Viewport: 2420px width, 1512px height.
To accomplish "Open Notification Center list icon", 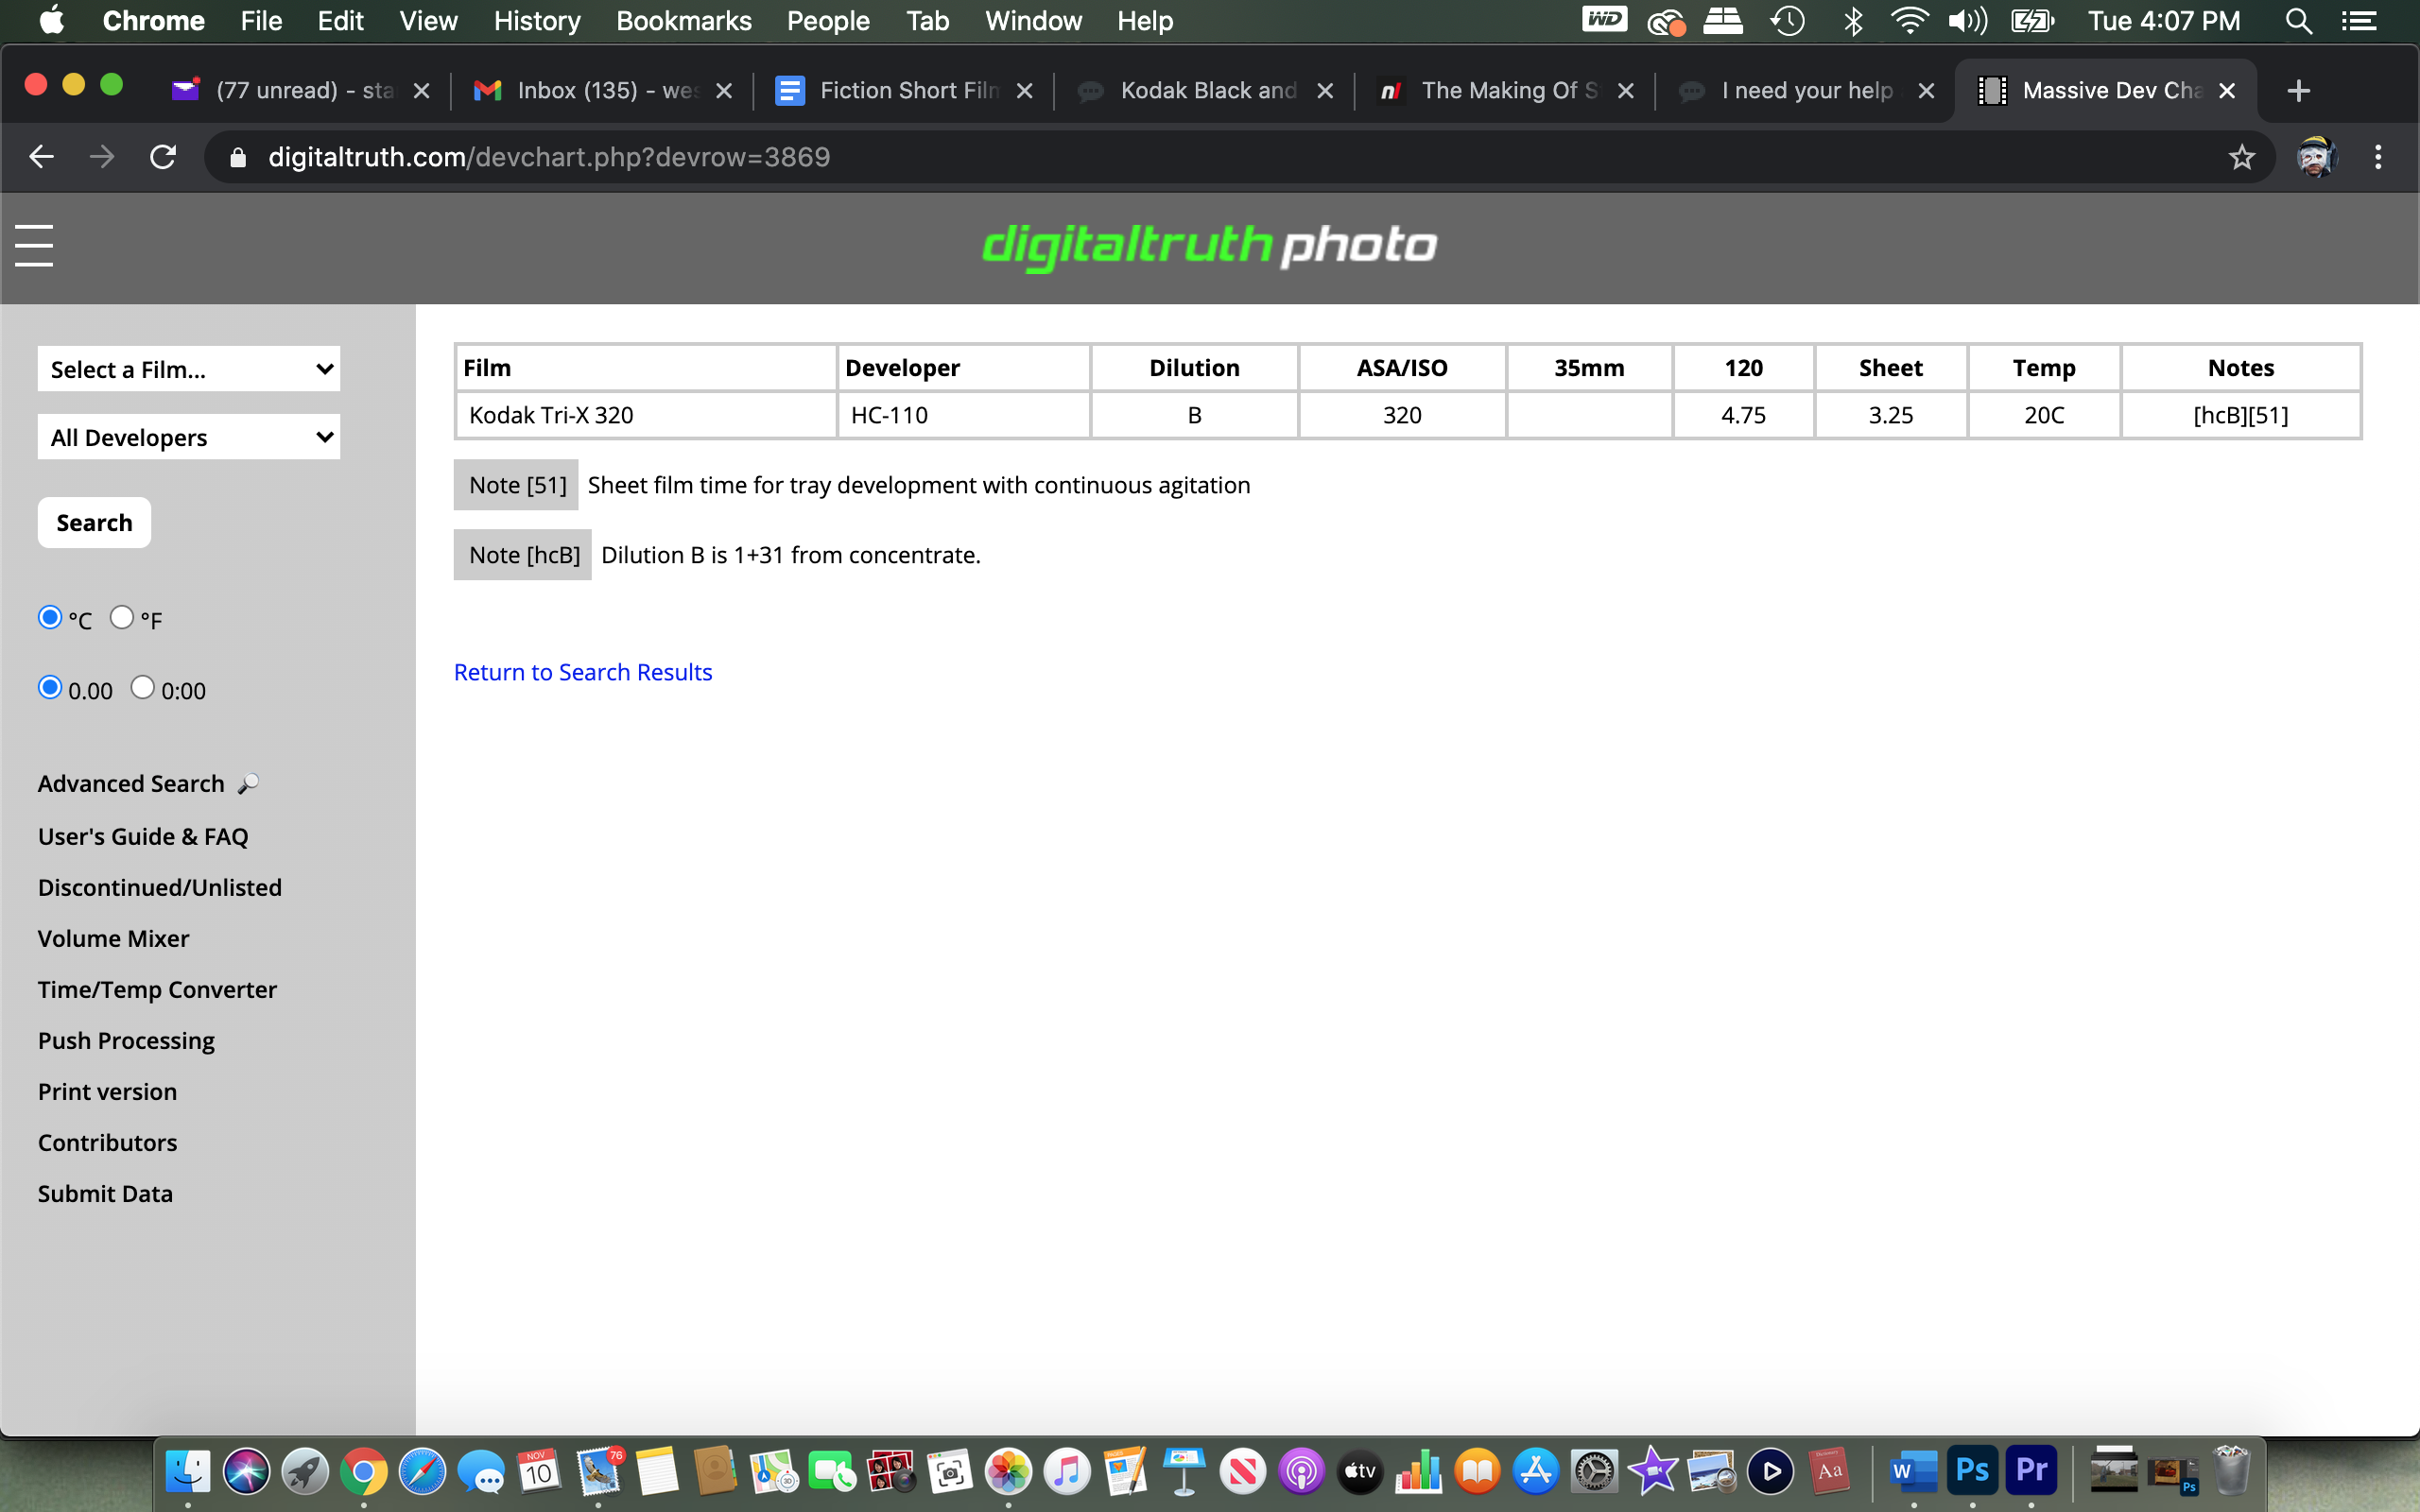I will [x=2359, y=21].
